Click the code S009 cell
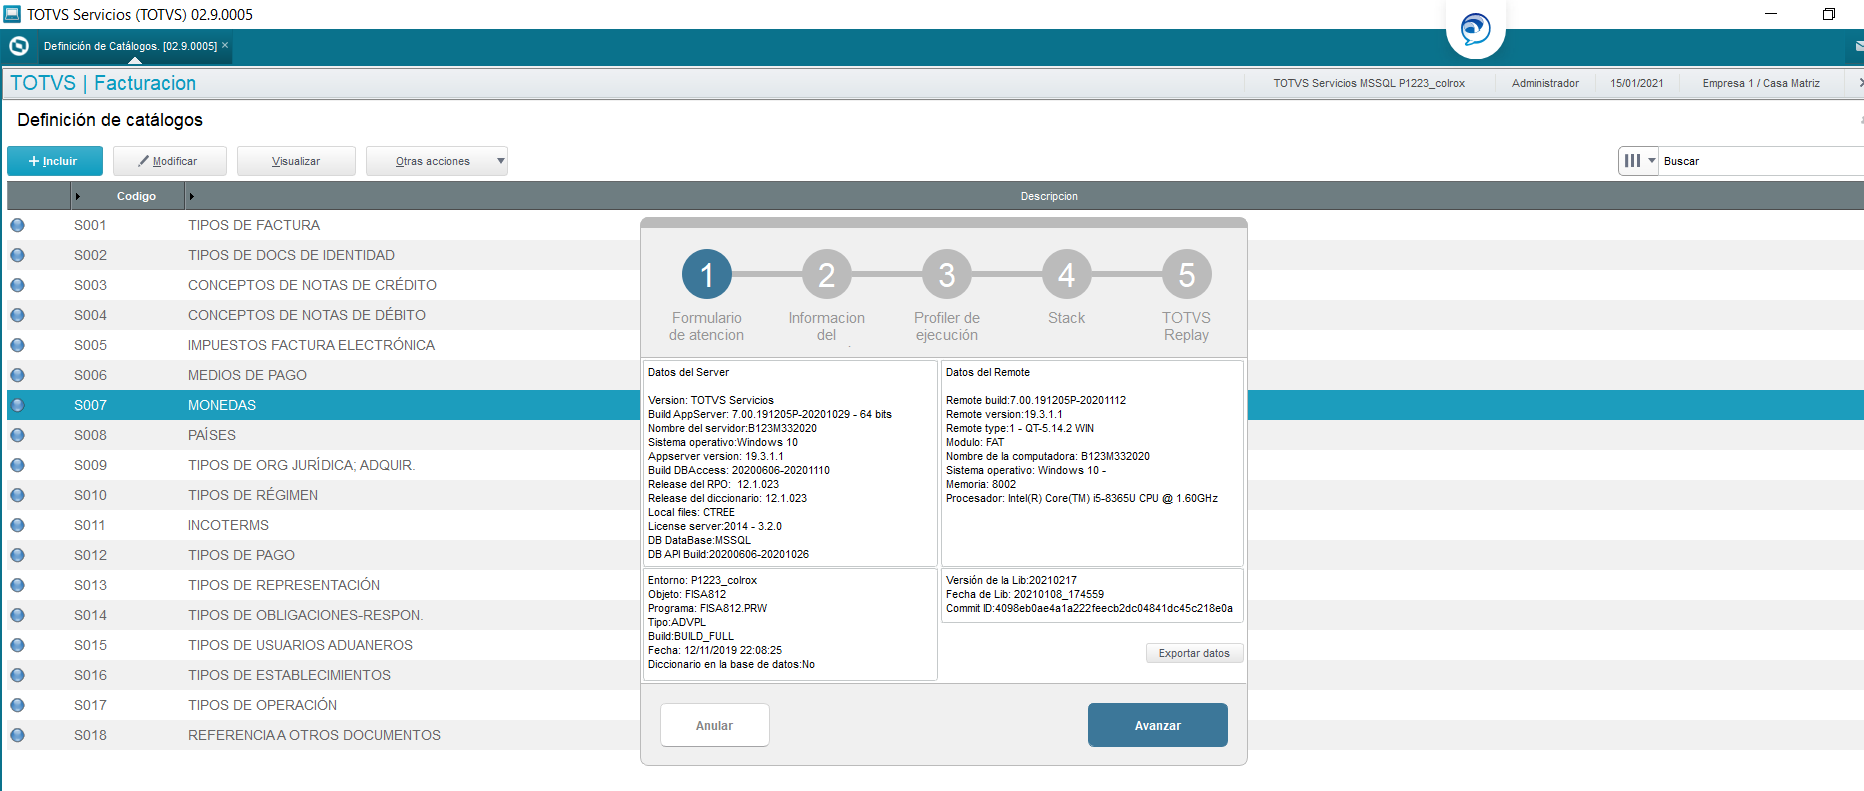Image resolution: width=1864 pixels, height=791 pixels. [x=90, y=465]
